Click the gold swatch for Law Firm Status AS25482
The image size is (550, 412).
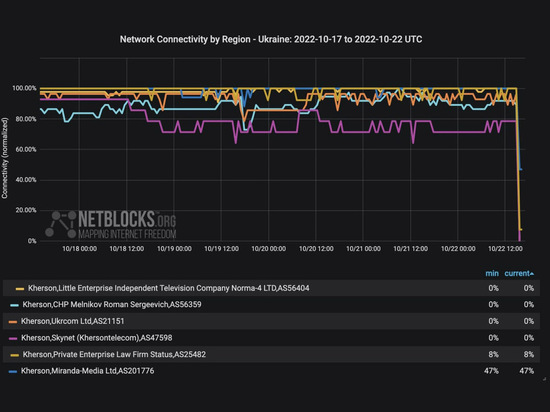[x=14, y=355]
